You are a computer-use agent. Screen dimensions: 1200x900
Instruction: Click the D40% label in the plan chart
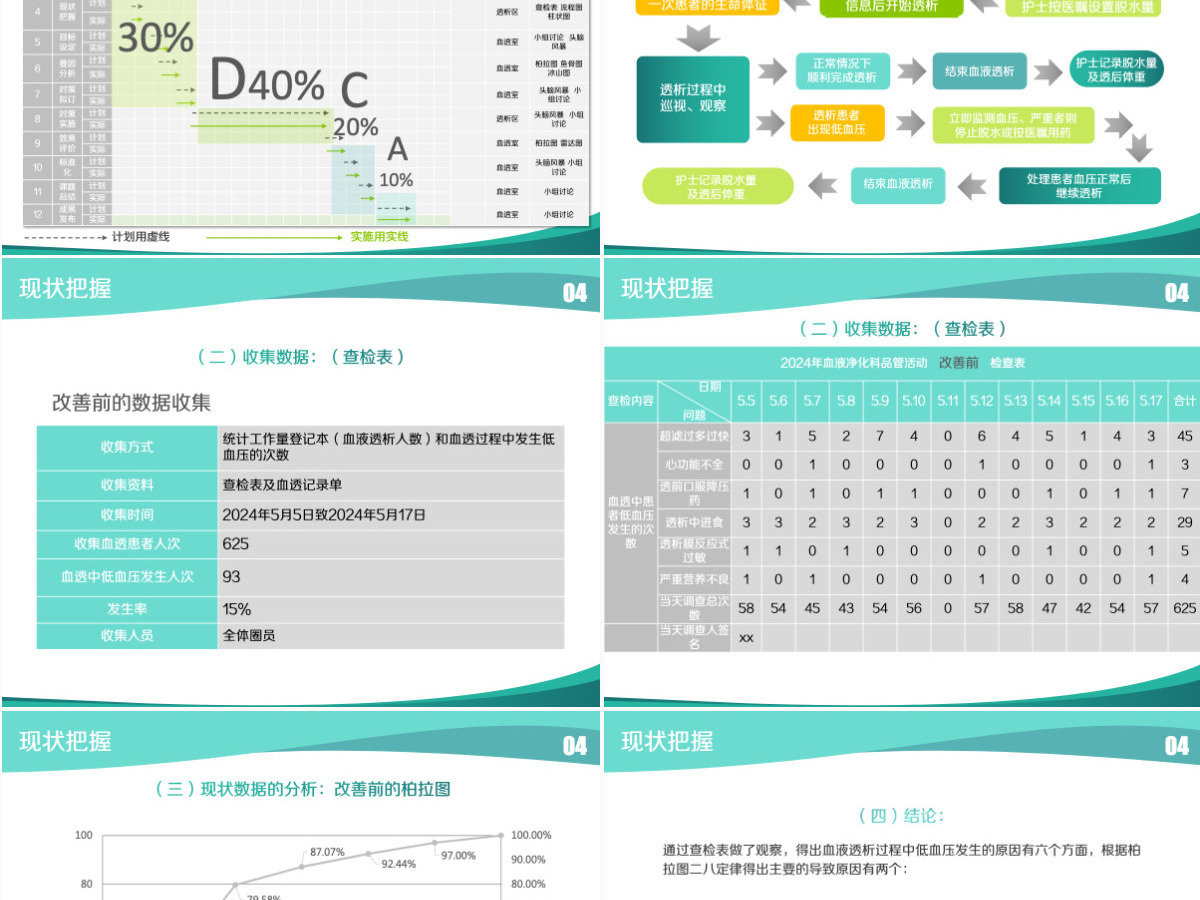[x=267, y=82]
